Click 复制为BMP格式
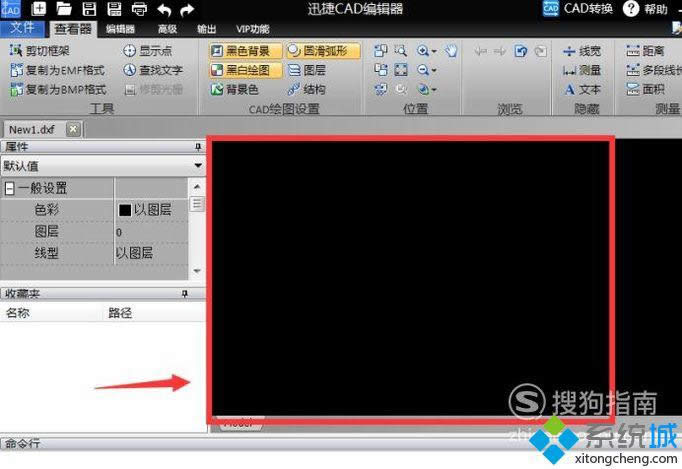The image size is (682, 469). click(x=58, y=90)
